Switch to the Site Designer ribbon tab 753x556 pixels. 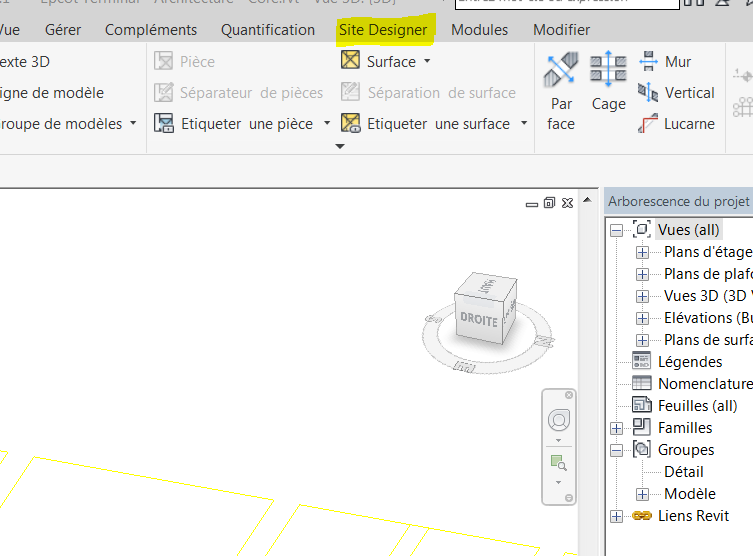[x=383, y=30]
